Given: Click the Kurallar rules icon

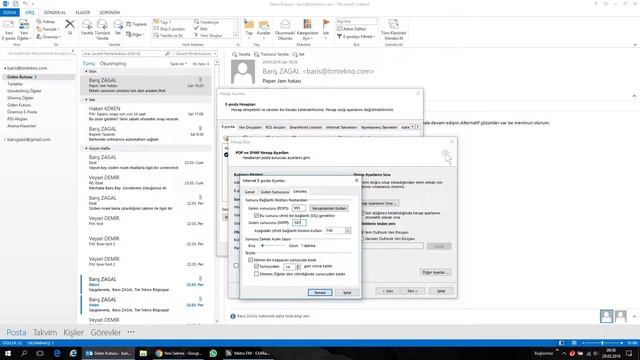Looking at the screenshot, I should tap(264, 24).
